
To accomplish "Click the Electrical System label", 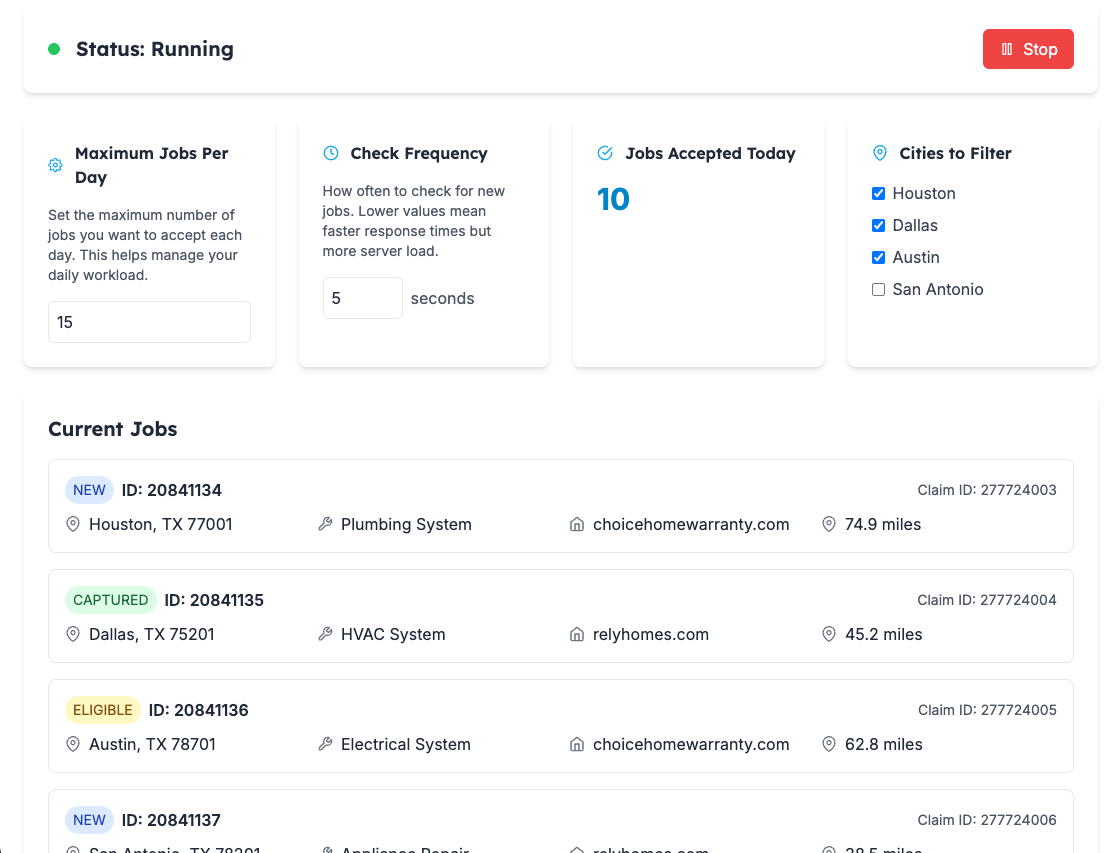I will click(x=406, y=744).
